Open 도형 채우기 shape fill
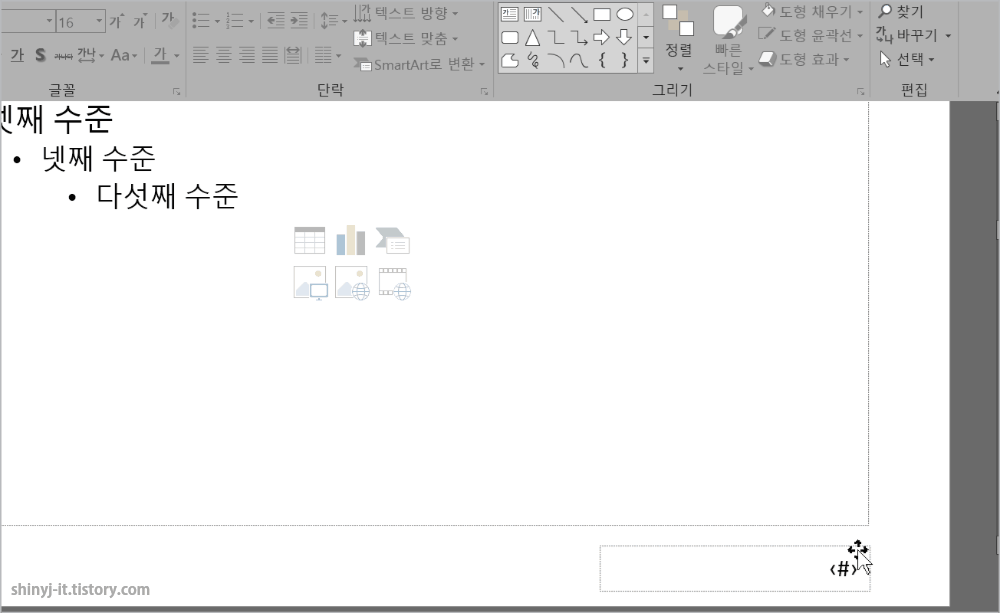The height and width of the screenshot is (613, 1000). 812,11
